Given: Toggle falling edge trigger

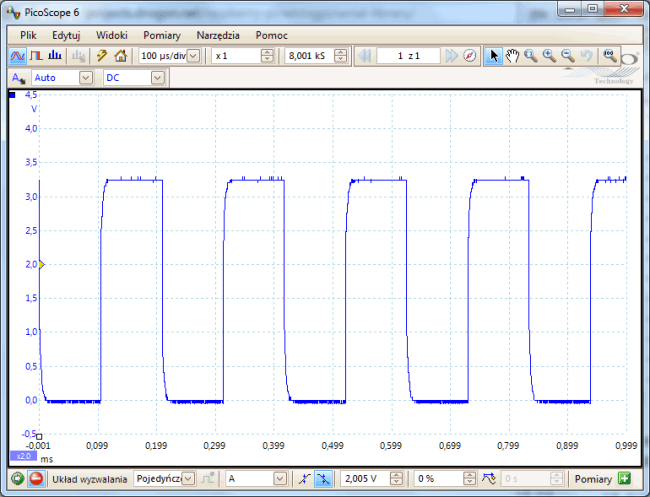Looking at the screenshot, I should pyautogui.click(x=323, y=479).
